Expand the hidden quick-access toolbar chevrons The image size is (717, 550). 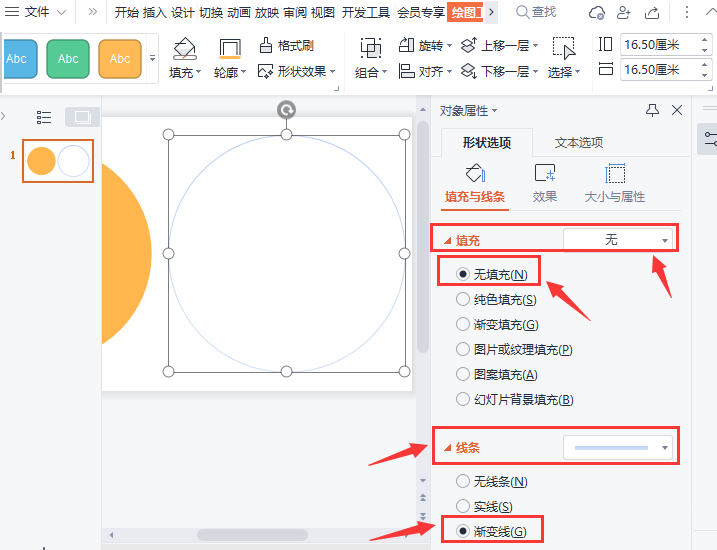tap(92, 12)
